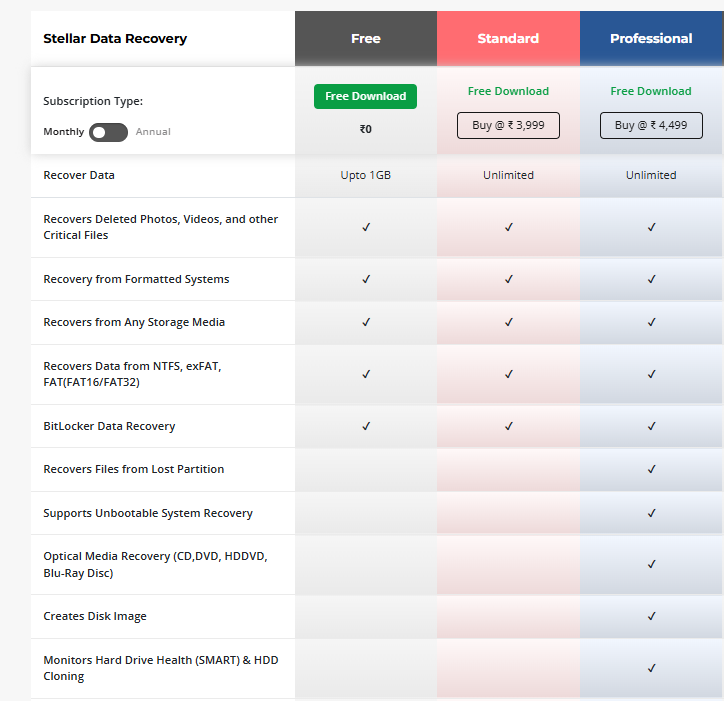Click Free column checkmark for BitLocker Data Recovery
724x701 pixels.
pos(366,426)
